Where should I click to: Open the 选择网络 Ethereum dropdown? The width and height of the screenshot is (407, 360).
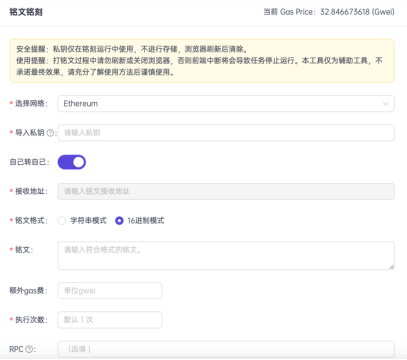(x=226, y=104)
